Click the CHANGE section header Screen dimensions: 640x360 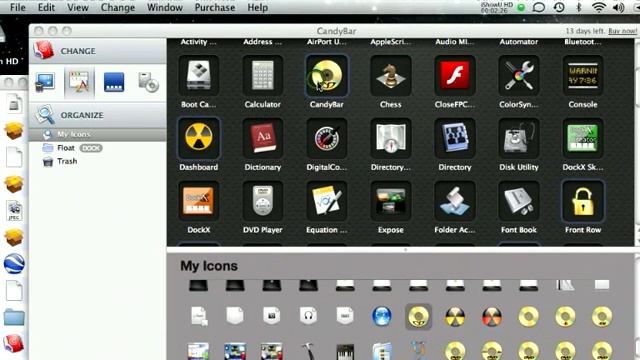tap(98, 51)
